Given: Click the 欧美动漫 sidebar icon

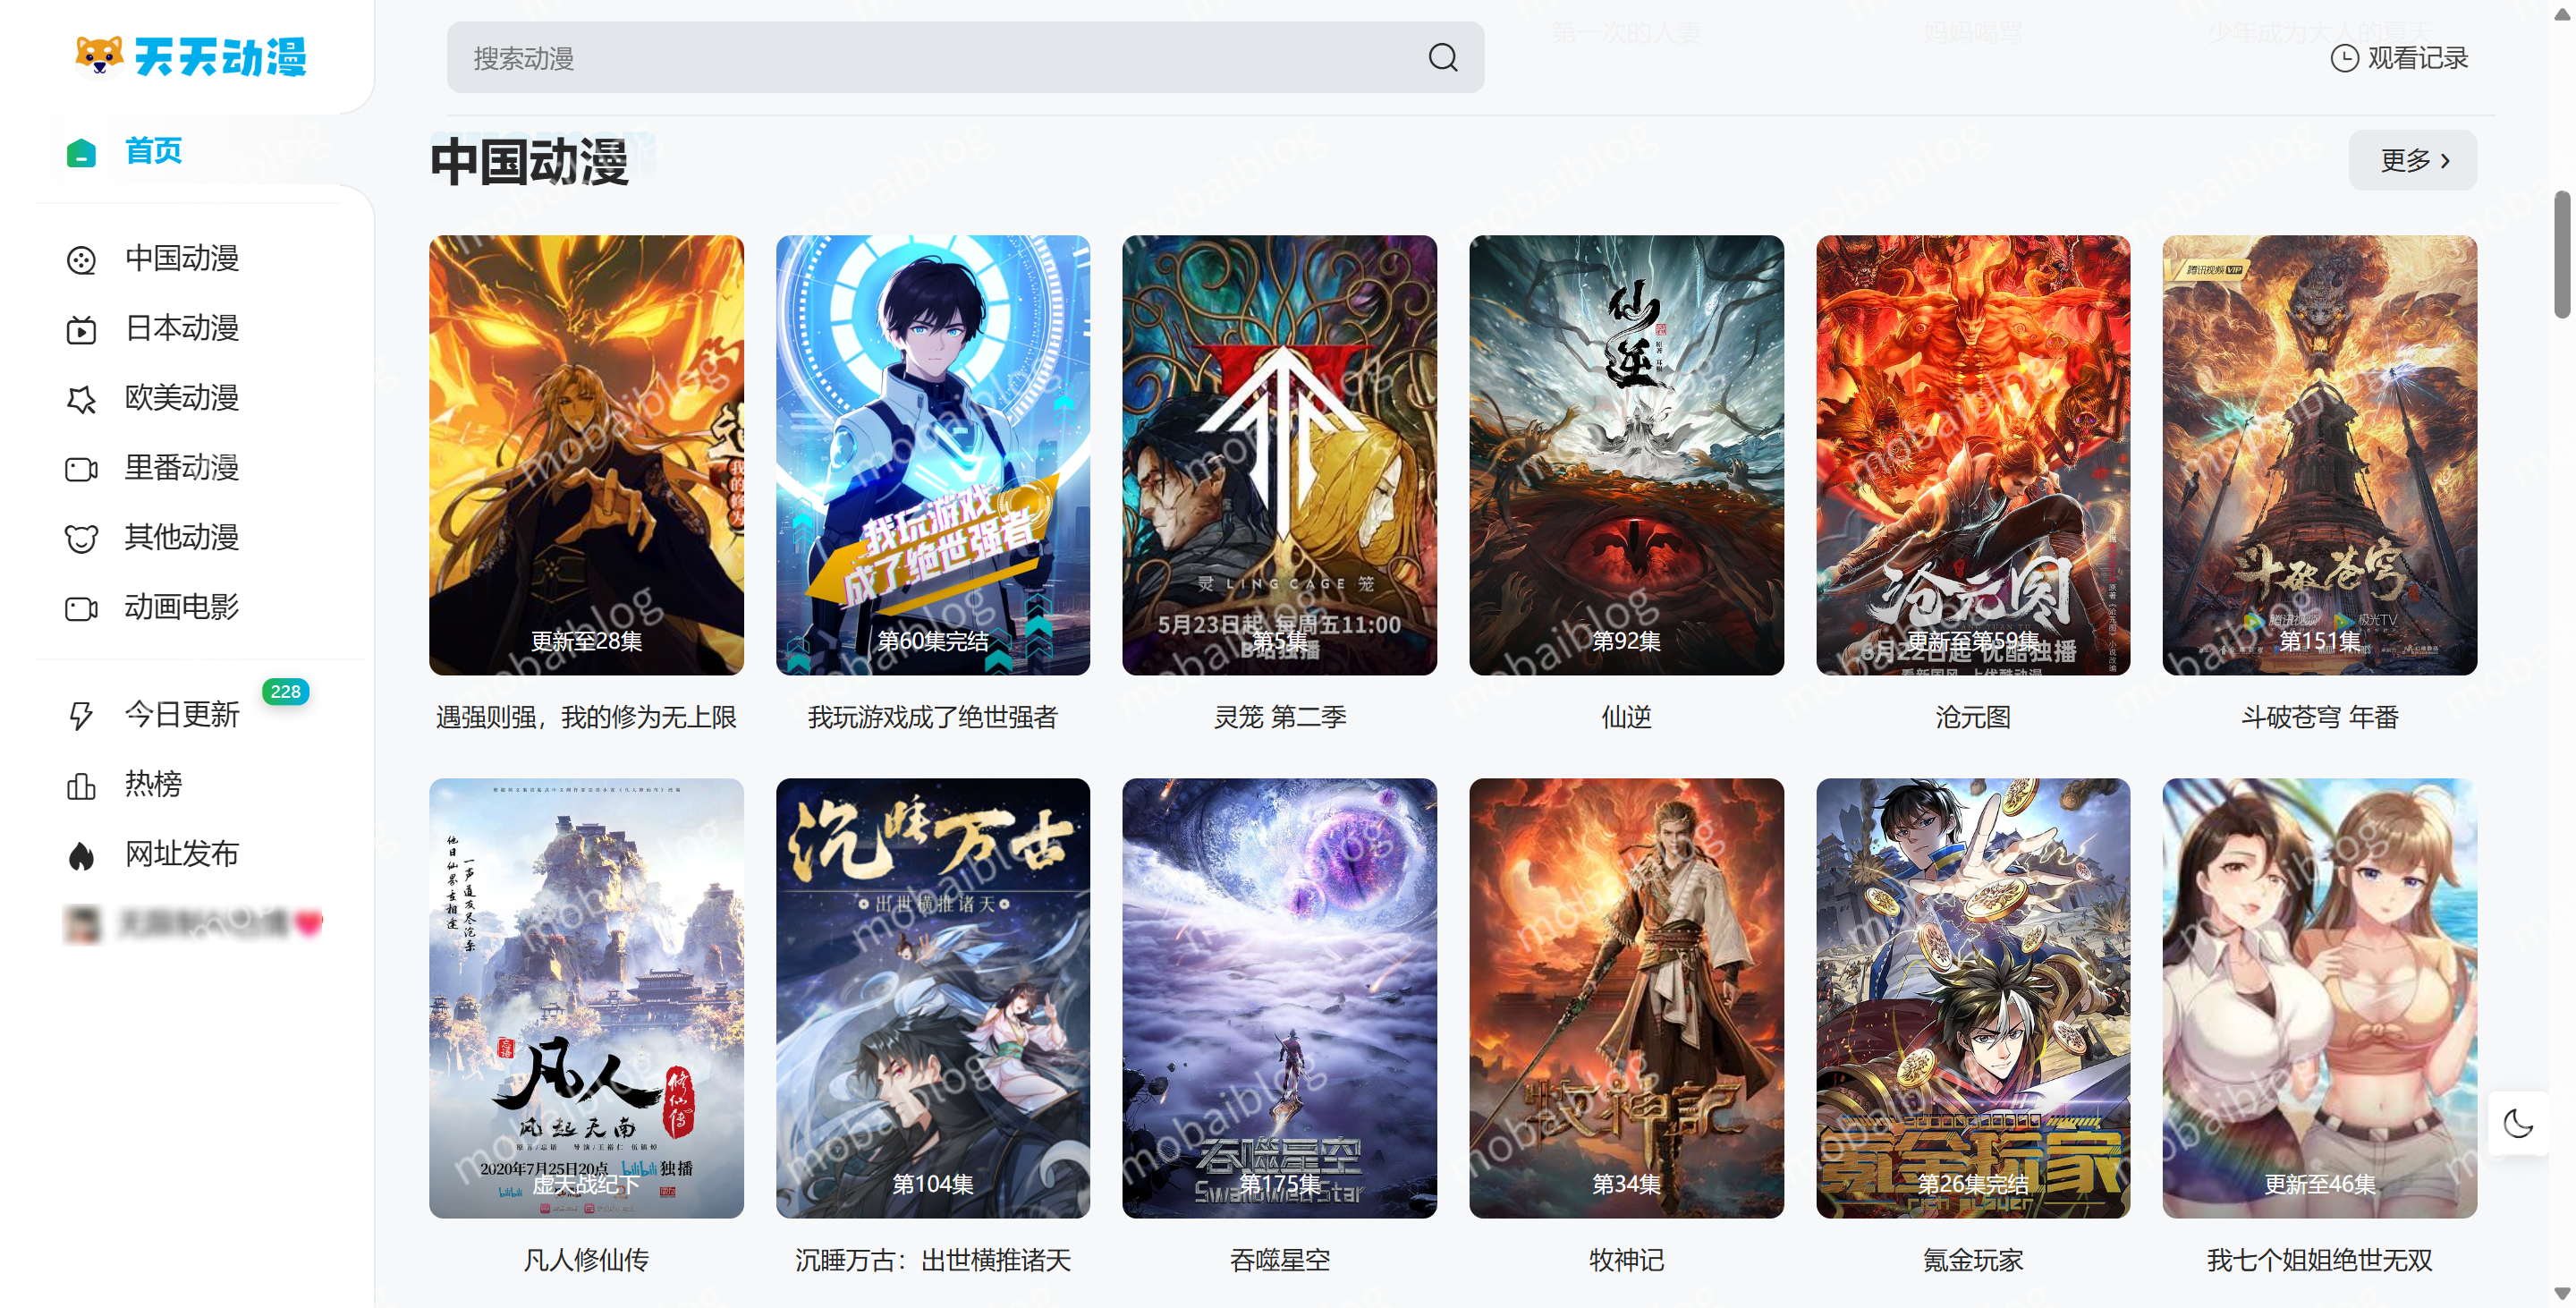Looking at the screenshot, I should (81, 400).
